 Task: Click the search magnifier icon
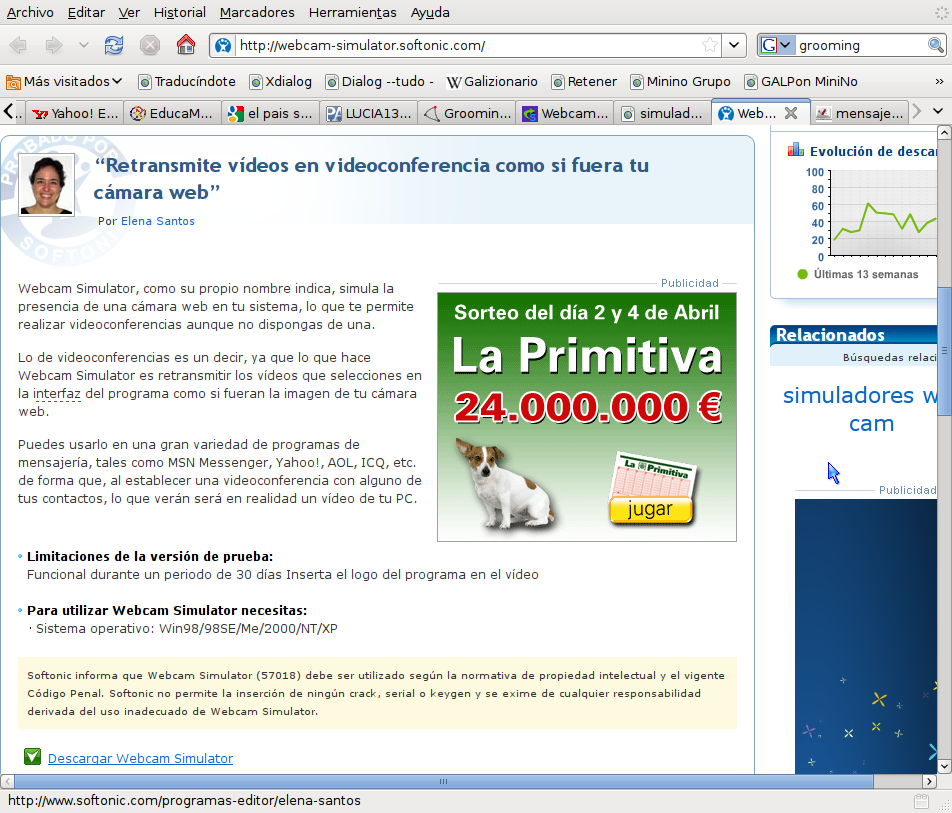pyautogui.click(x=936, y=46)
